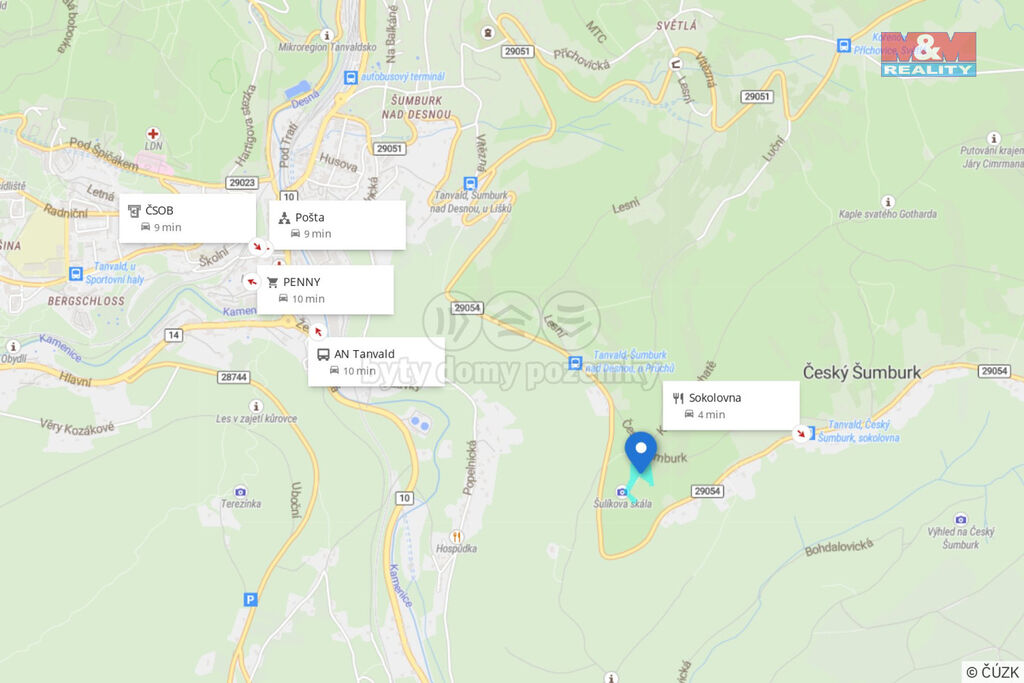Click the Mikroregion Tanvaldsko info icon

(327, 35)
